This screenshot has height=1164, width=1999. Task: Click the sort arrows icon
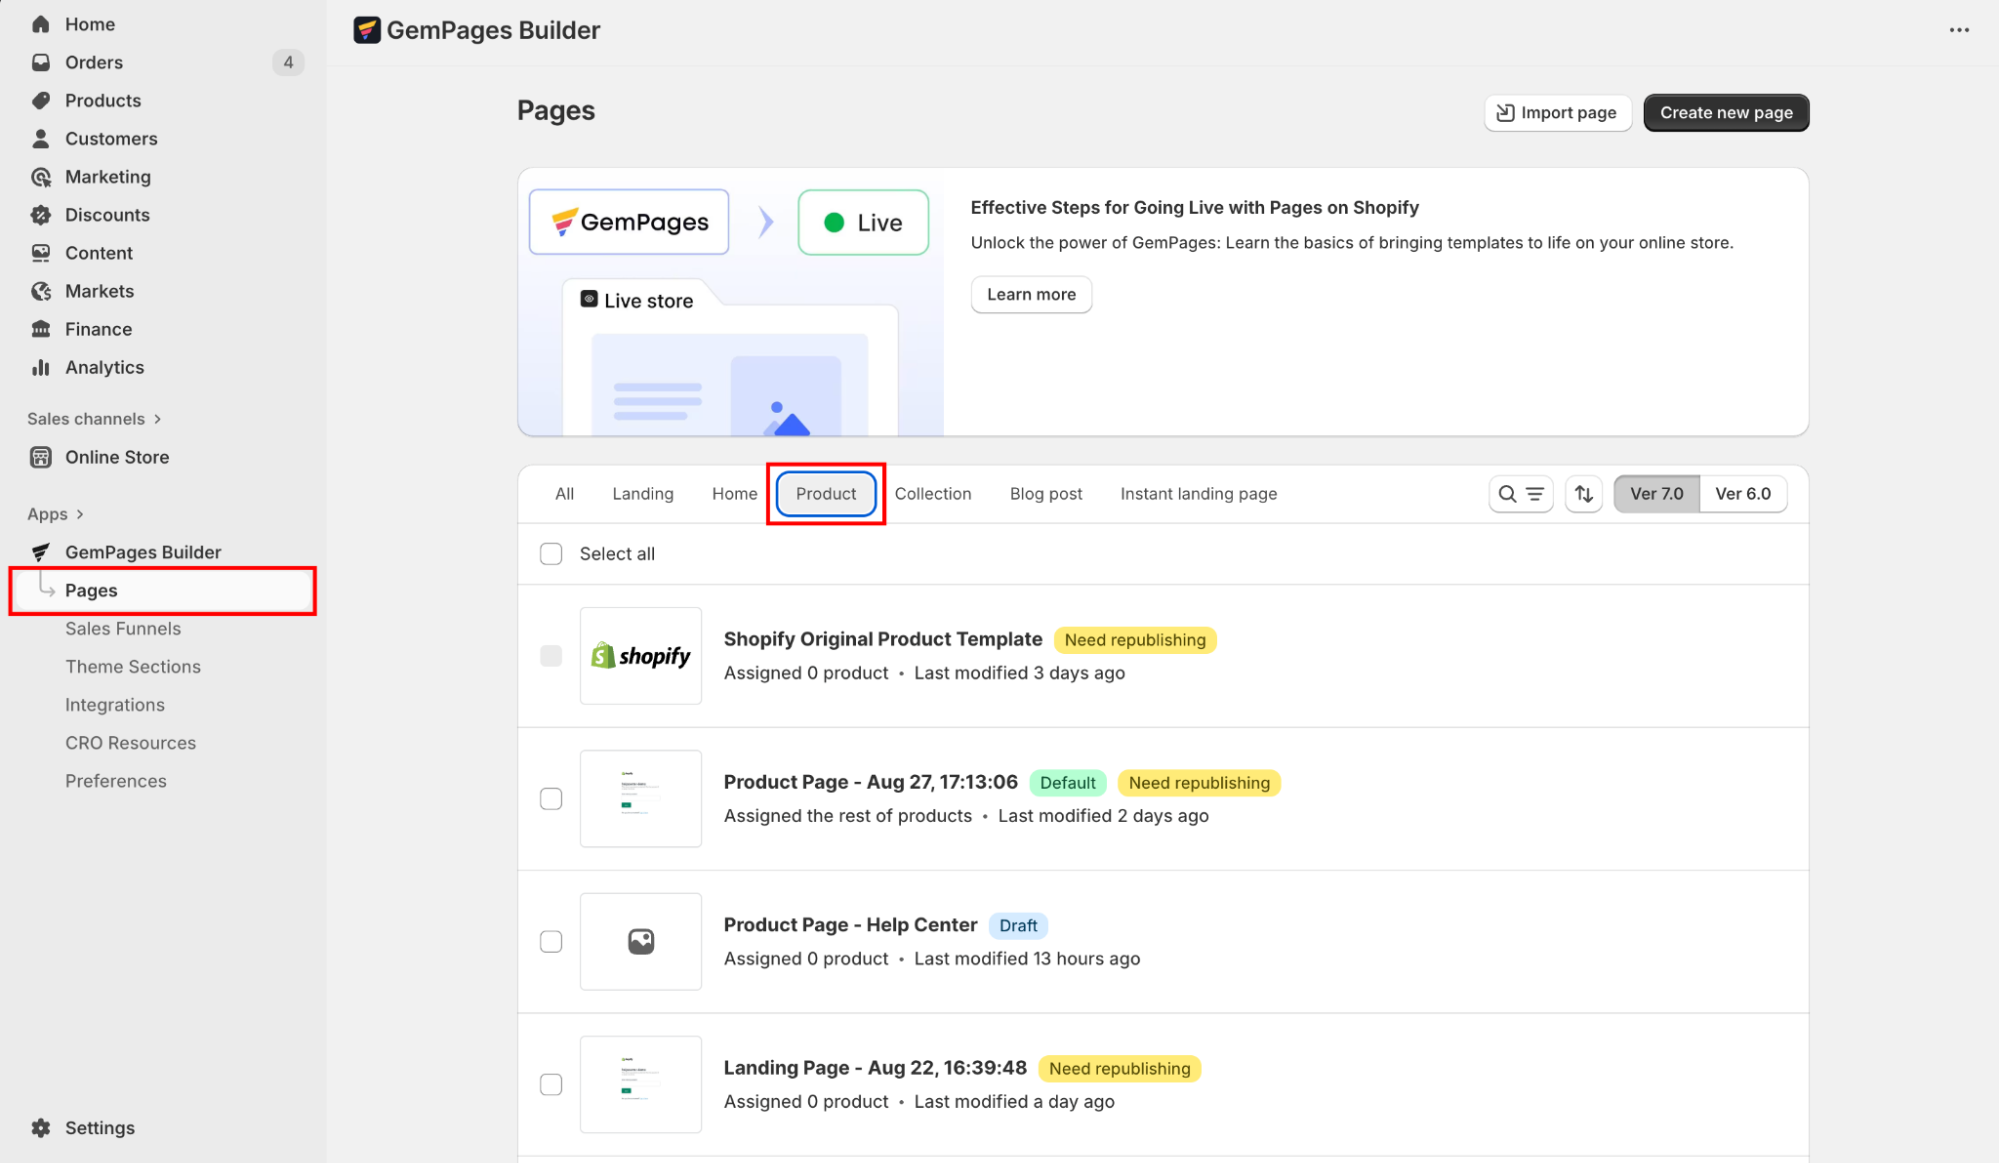click(1584, 494)
